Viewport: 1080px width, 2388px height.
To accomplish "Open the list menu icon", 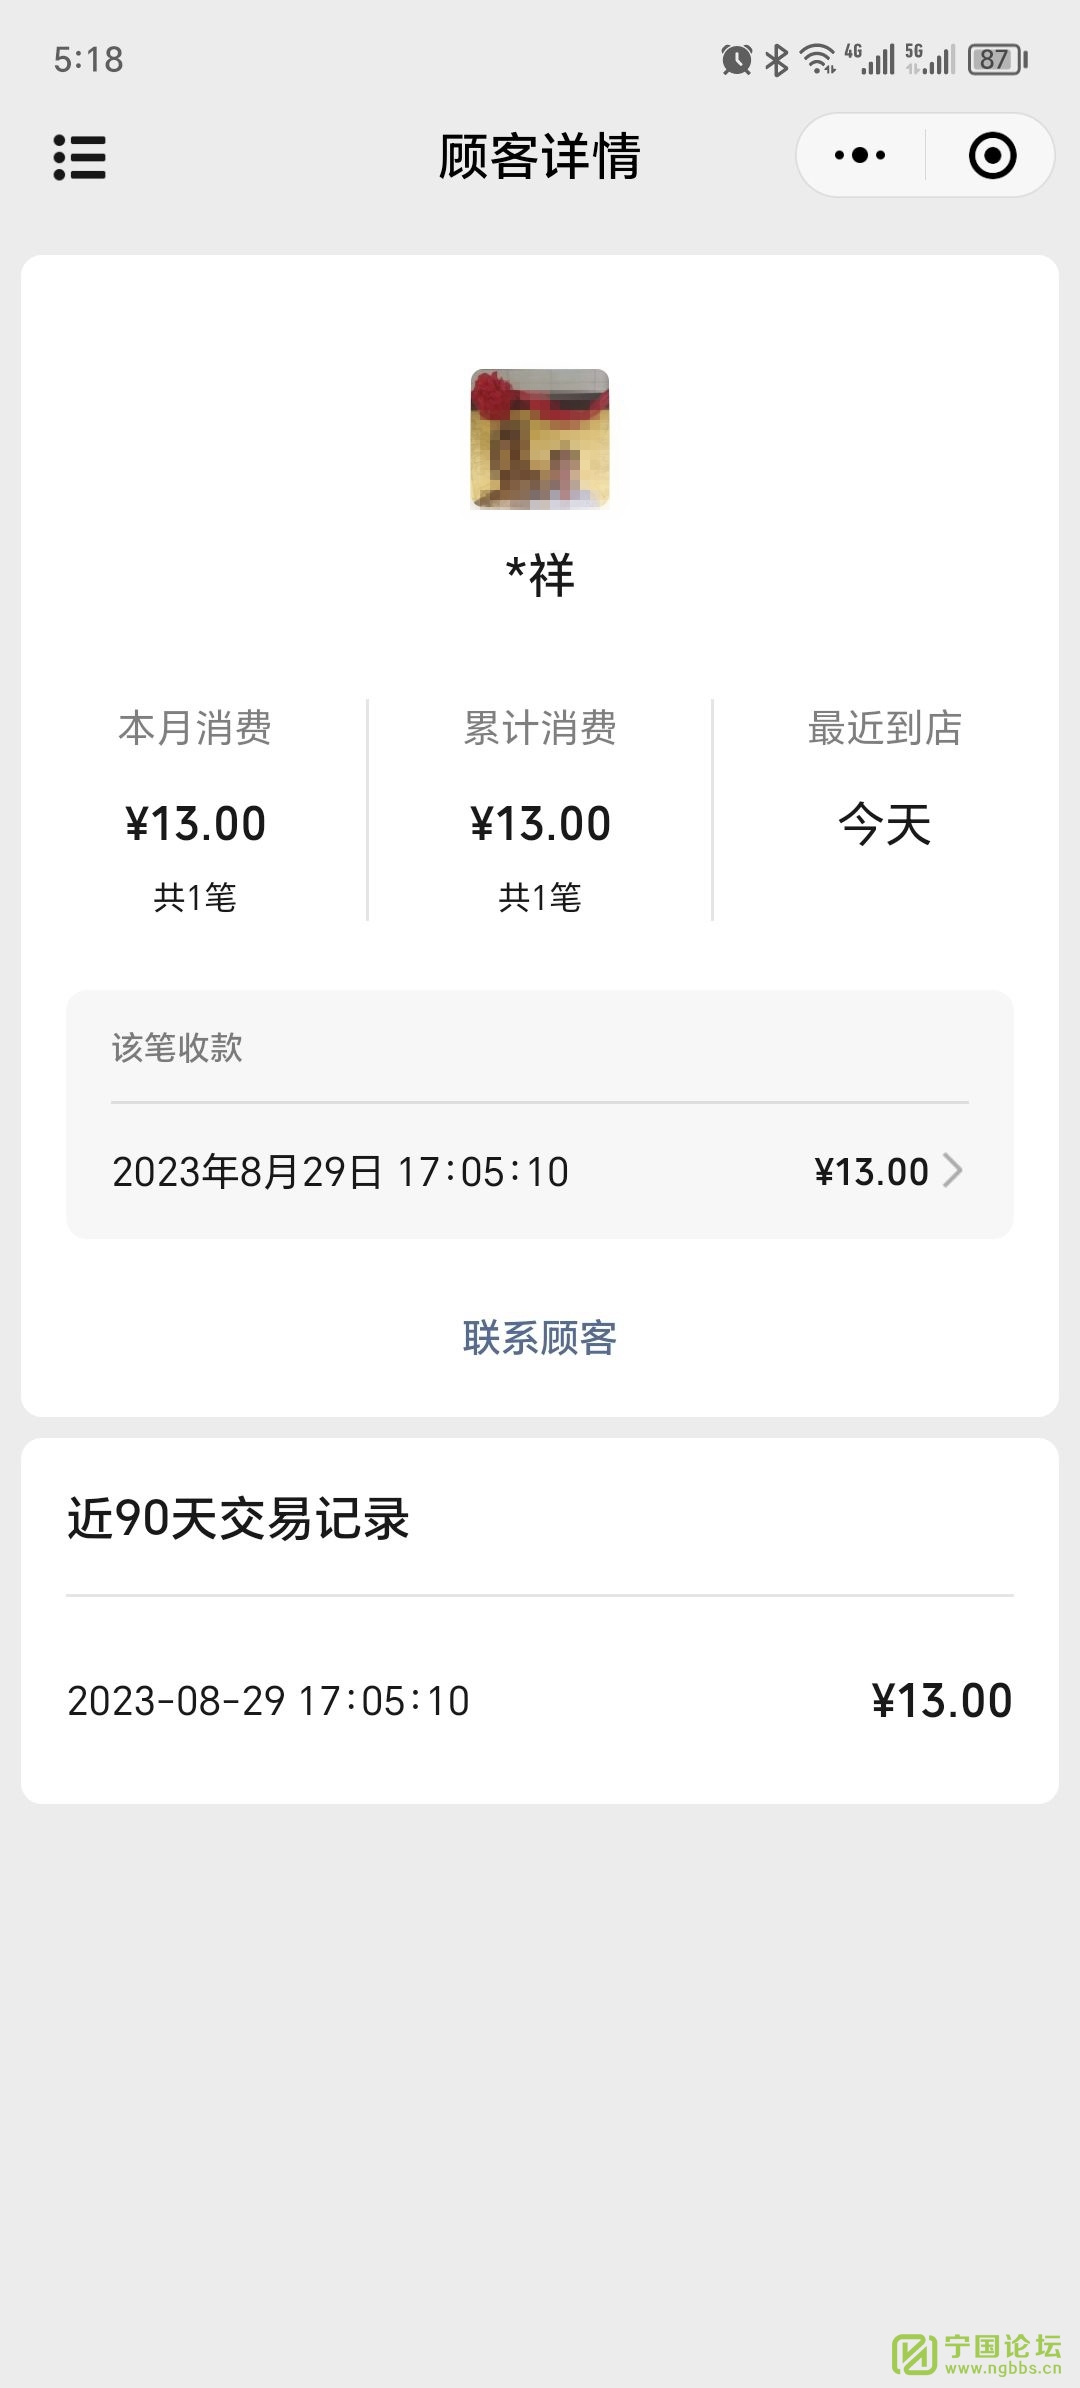I will (79, 157).
